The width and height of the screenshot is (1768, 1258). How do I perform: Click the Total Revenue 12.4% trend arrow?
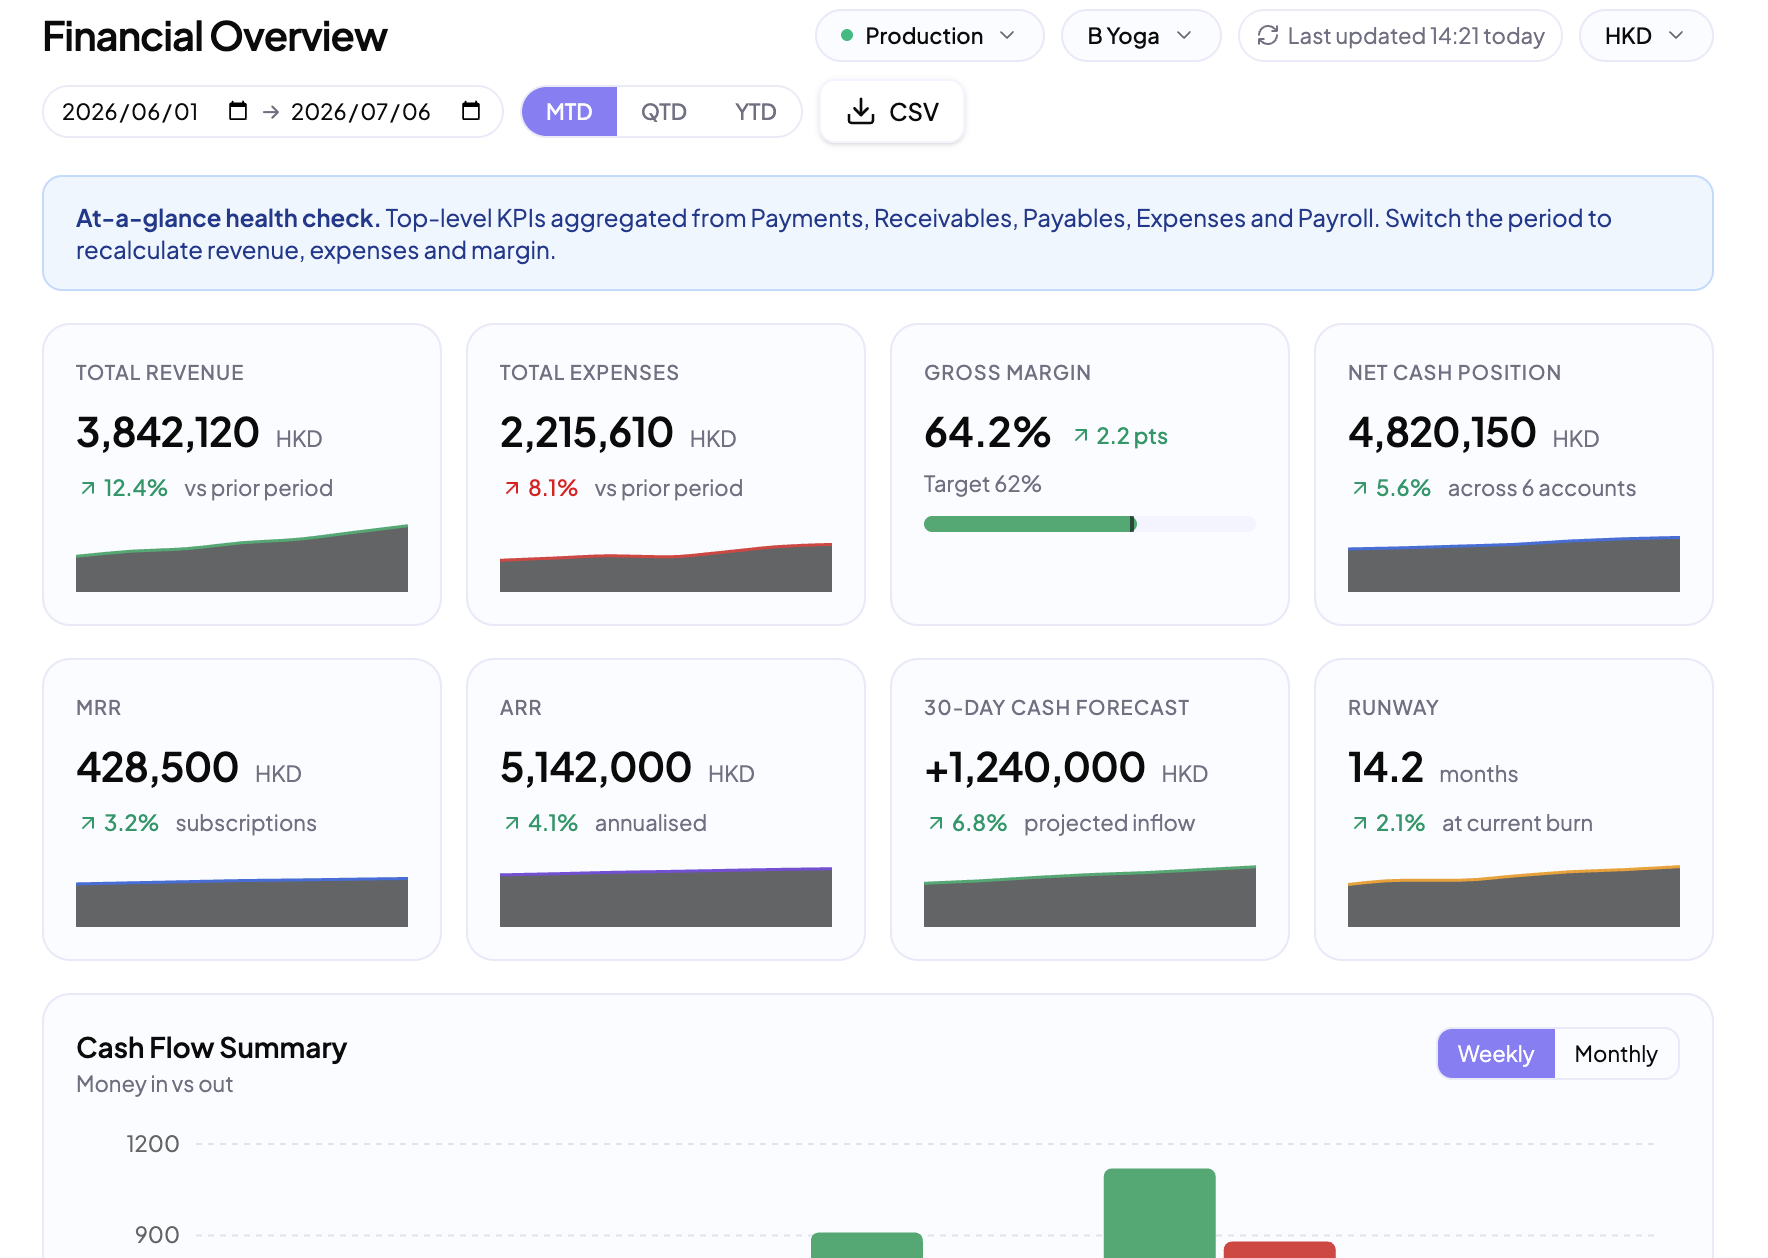[88, 488]
